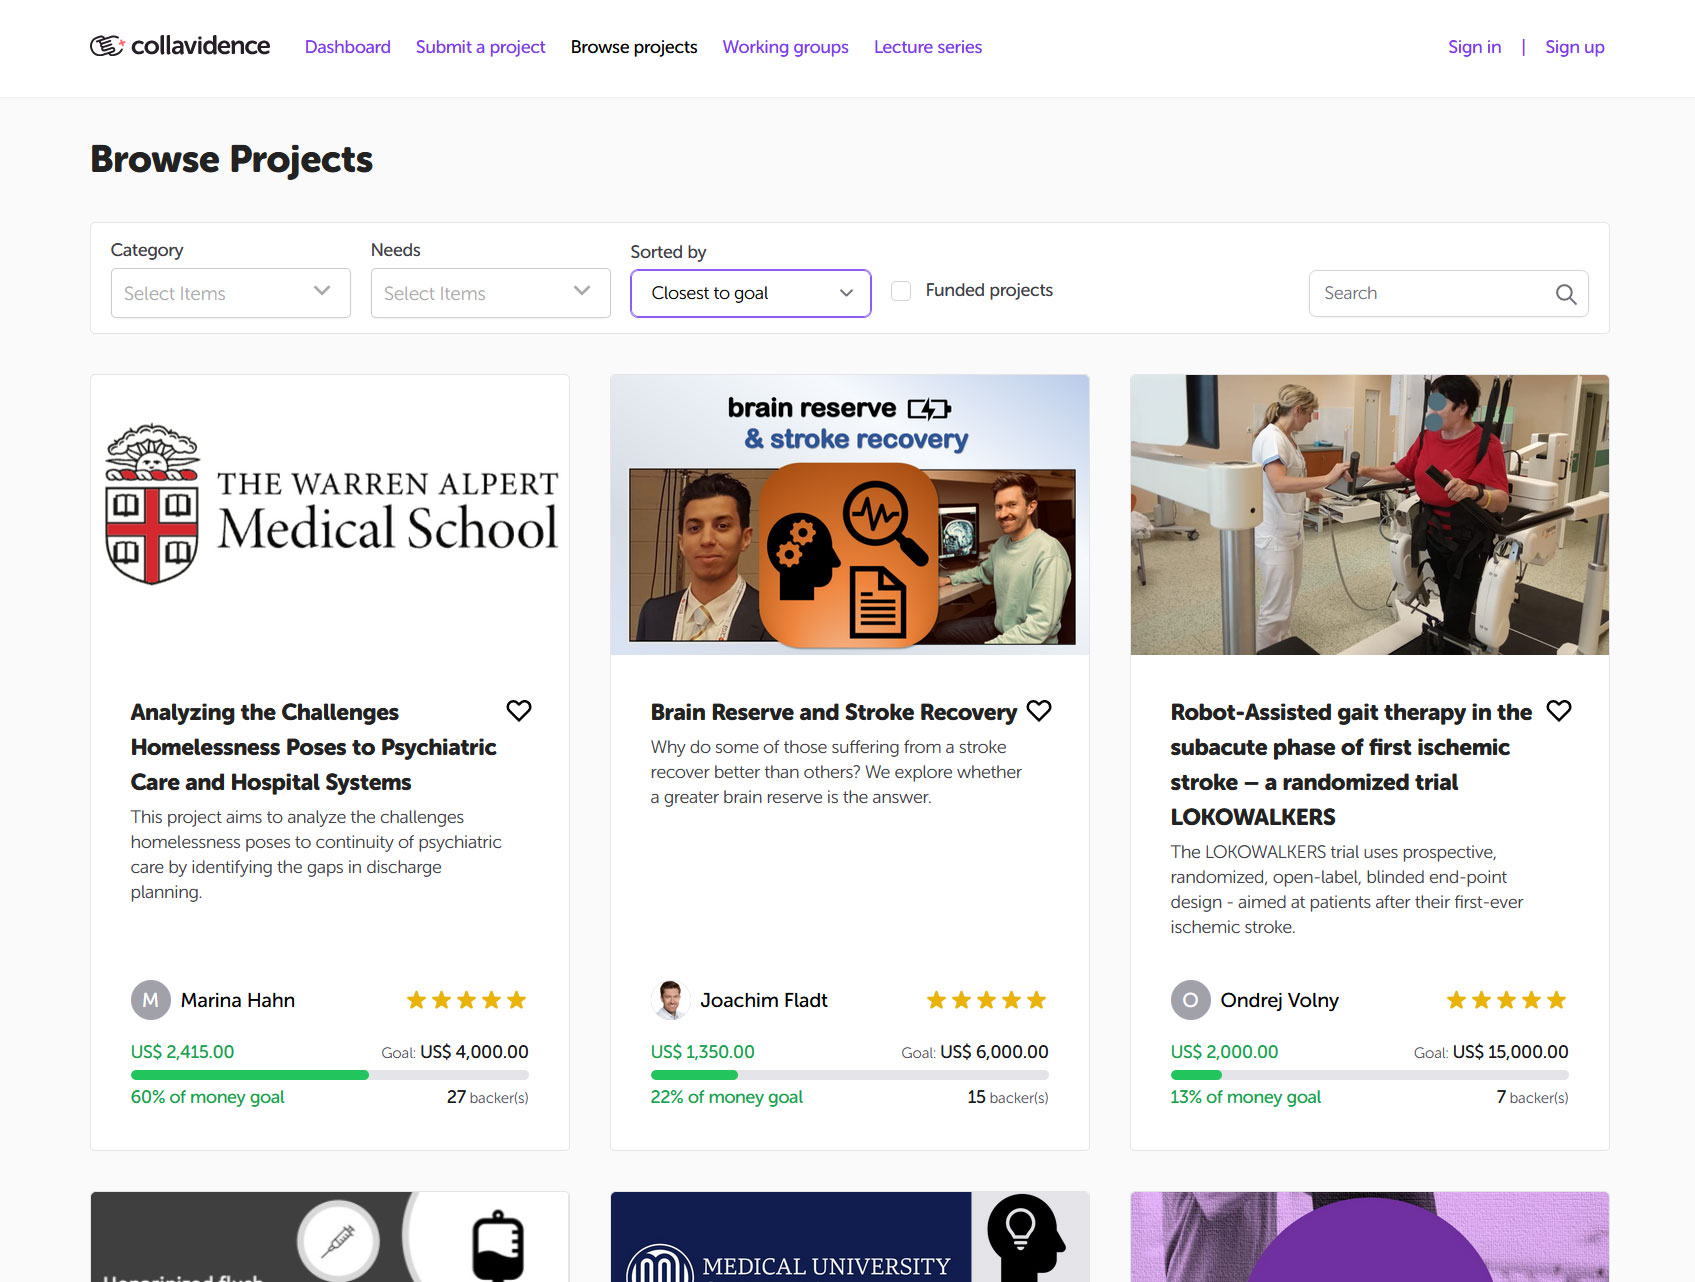Image resolution: width=1695 pixels, height=1282 pixels.
Task: Go to the Dashboard menu item
Action: tap(347, 47)
